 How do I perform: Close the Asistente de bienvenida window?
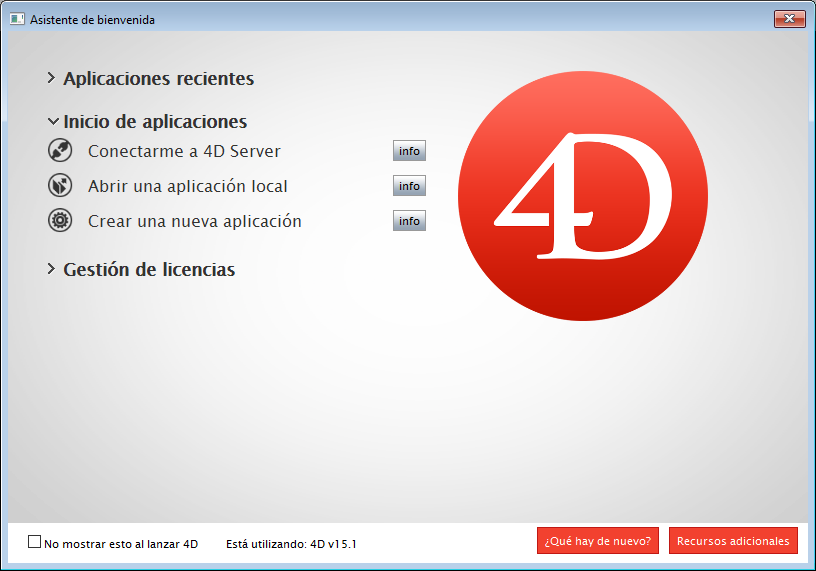789,19
